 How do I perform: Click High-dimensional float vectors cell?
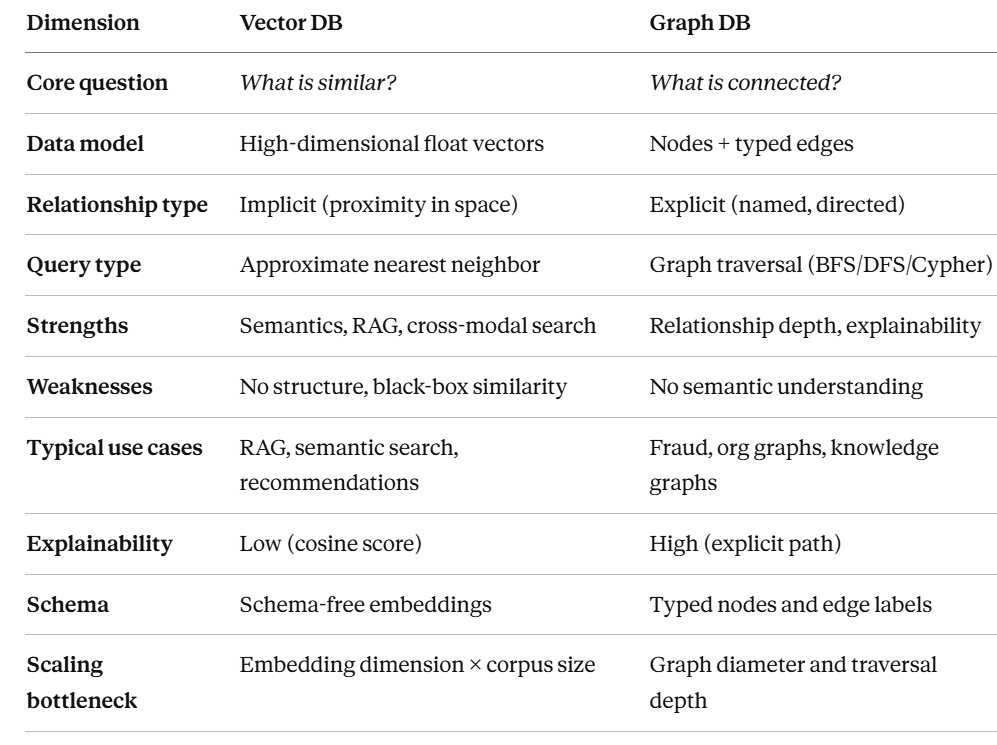[392, 144]
